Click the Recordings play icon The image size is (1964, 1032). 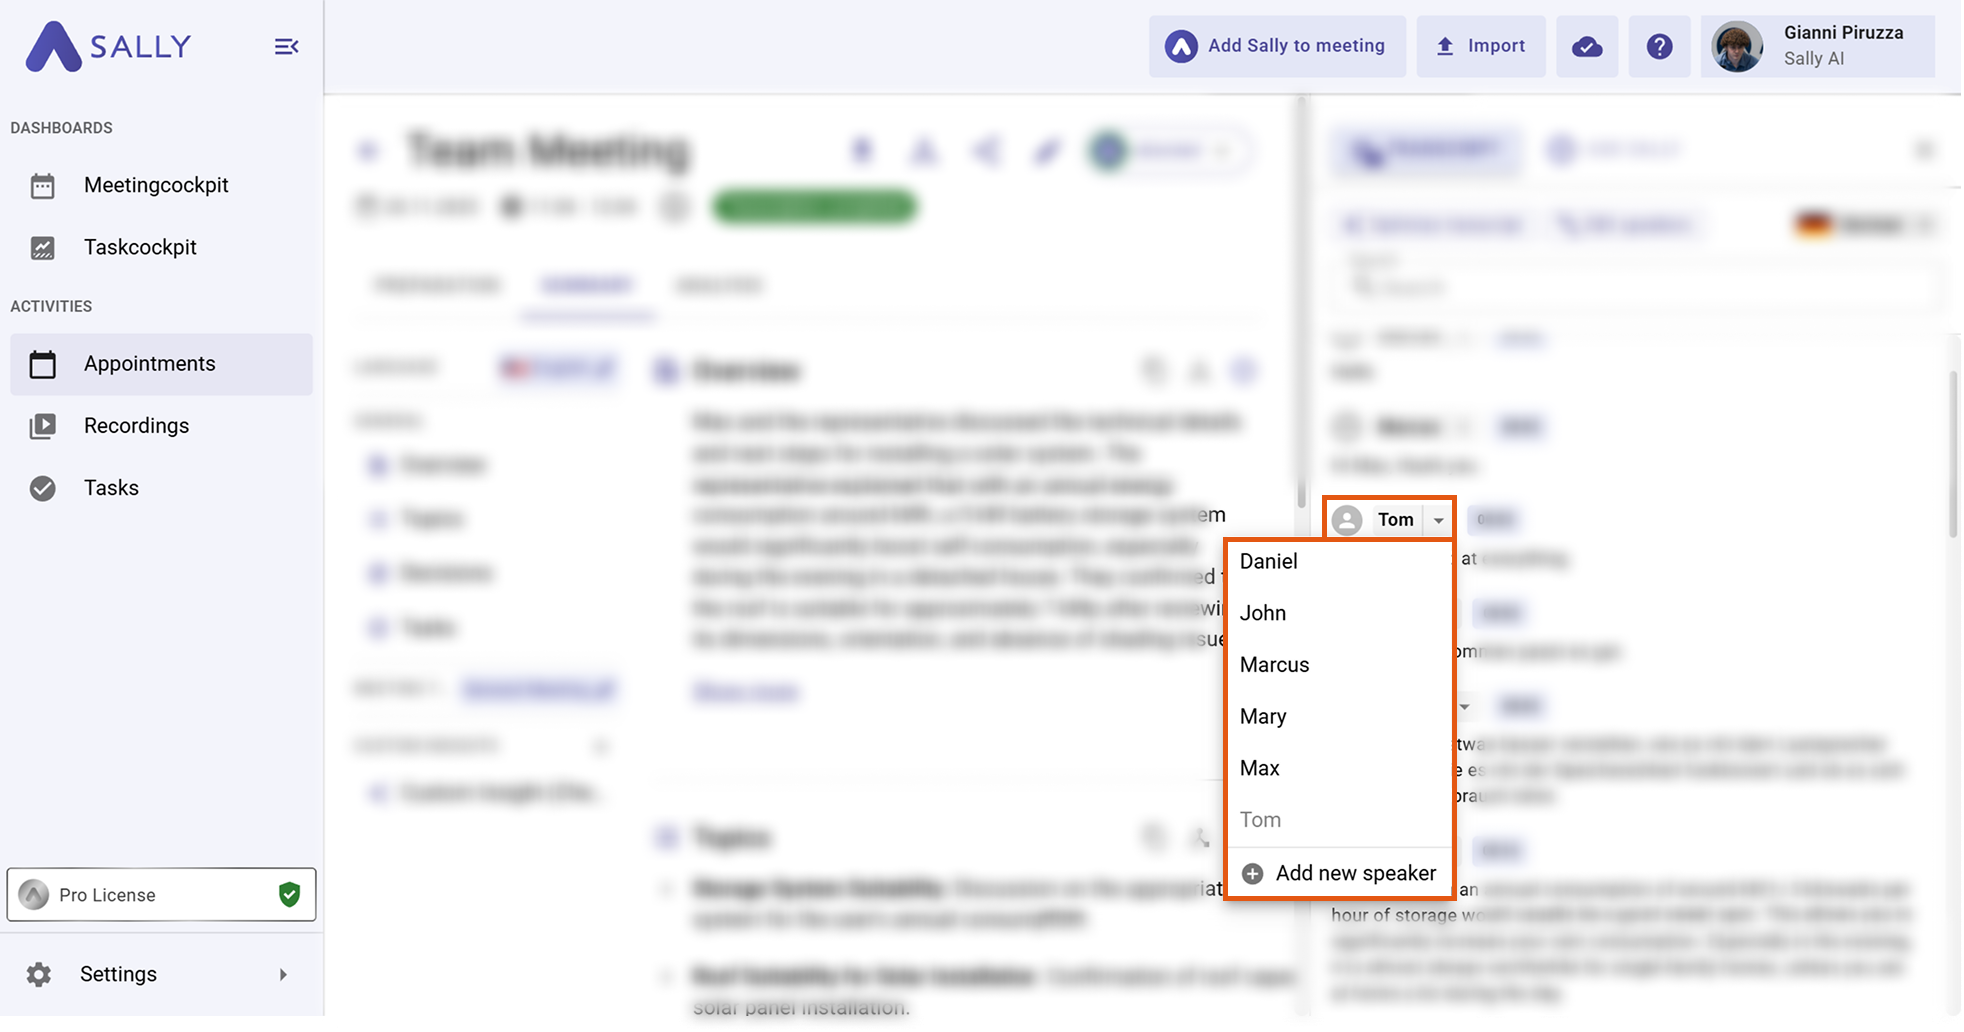[x=42, y=426]
